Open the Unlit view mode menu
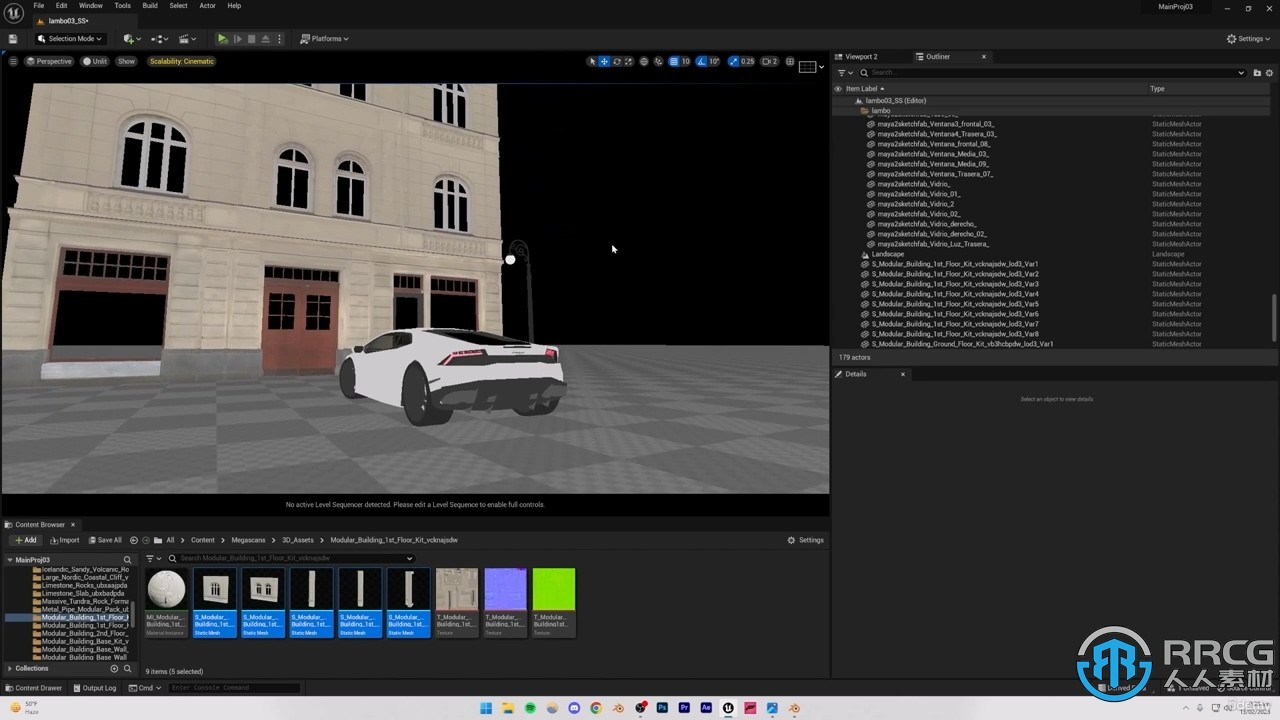This screenshot has width=1280, height=720. click(x=95, y=61)
